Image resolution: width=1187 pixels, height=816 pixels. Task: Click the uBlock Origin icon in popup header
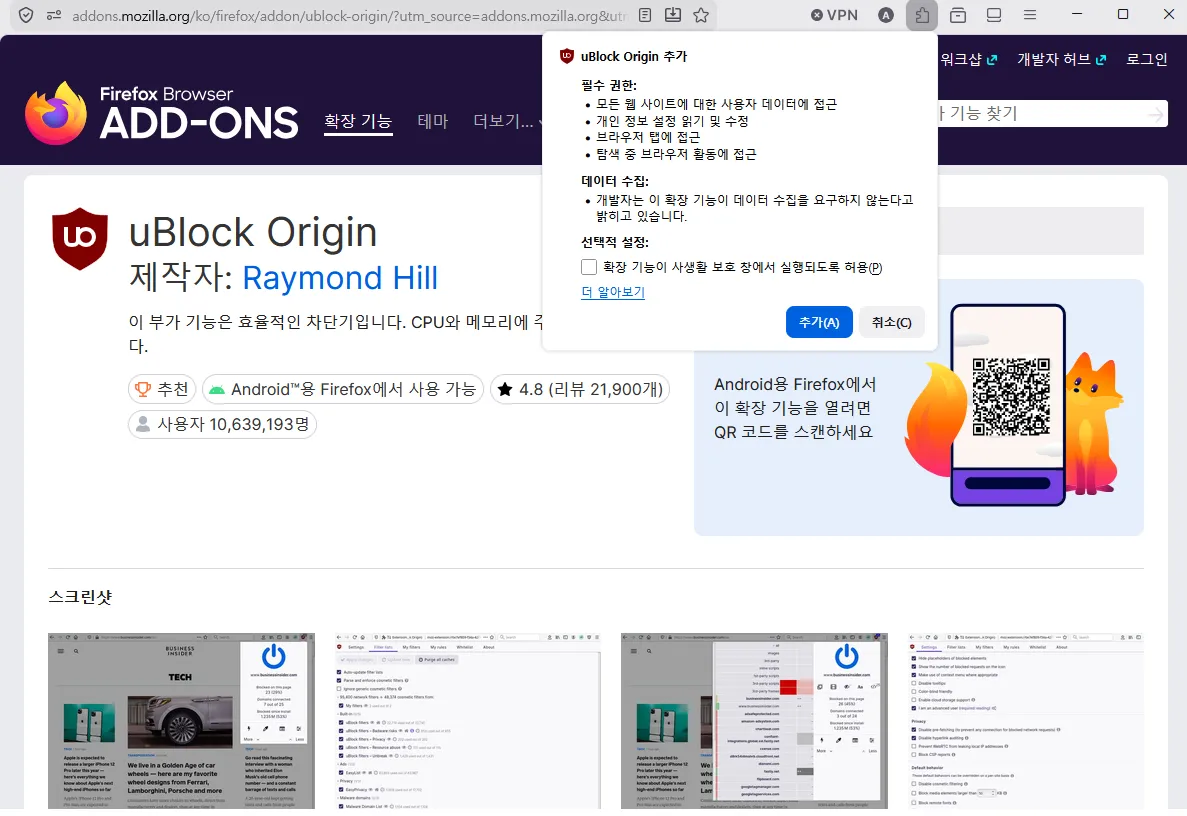[566, 56]
